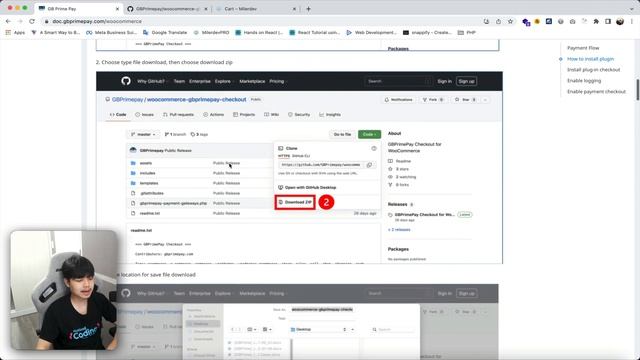Jump to How to install plugin section

click(x=590, y=59)
